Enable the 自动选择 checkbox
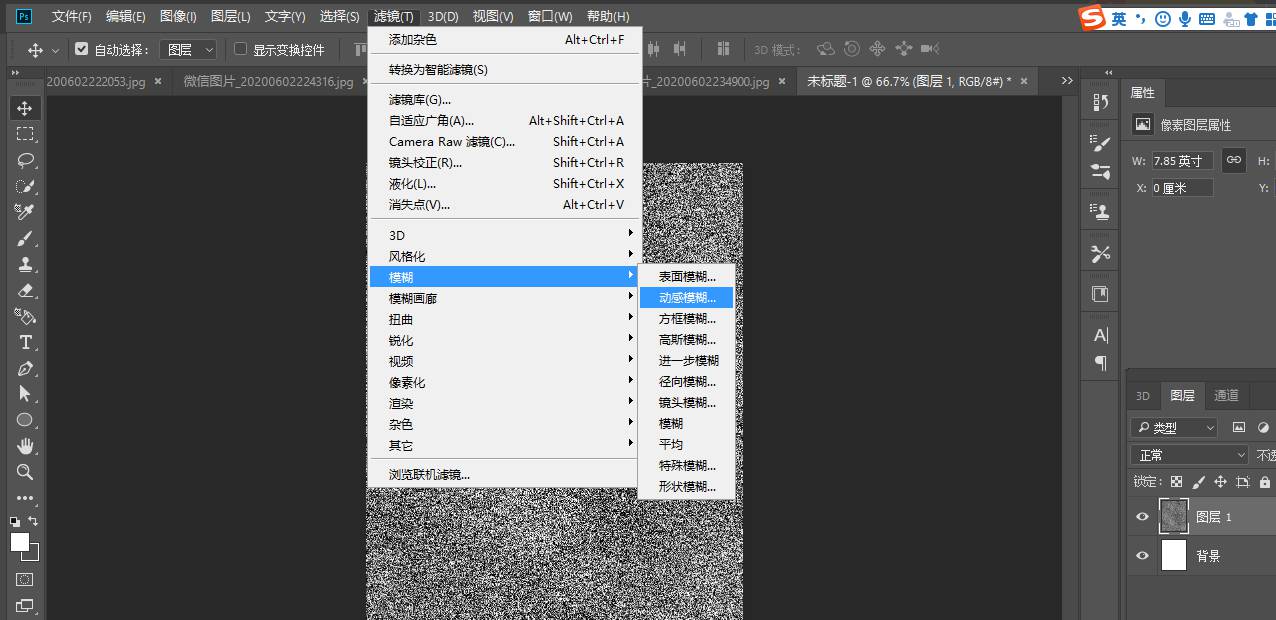Viewport: 1276px width, 620px height. click(82, 48)
